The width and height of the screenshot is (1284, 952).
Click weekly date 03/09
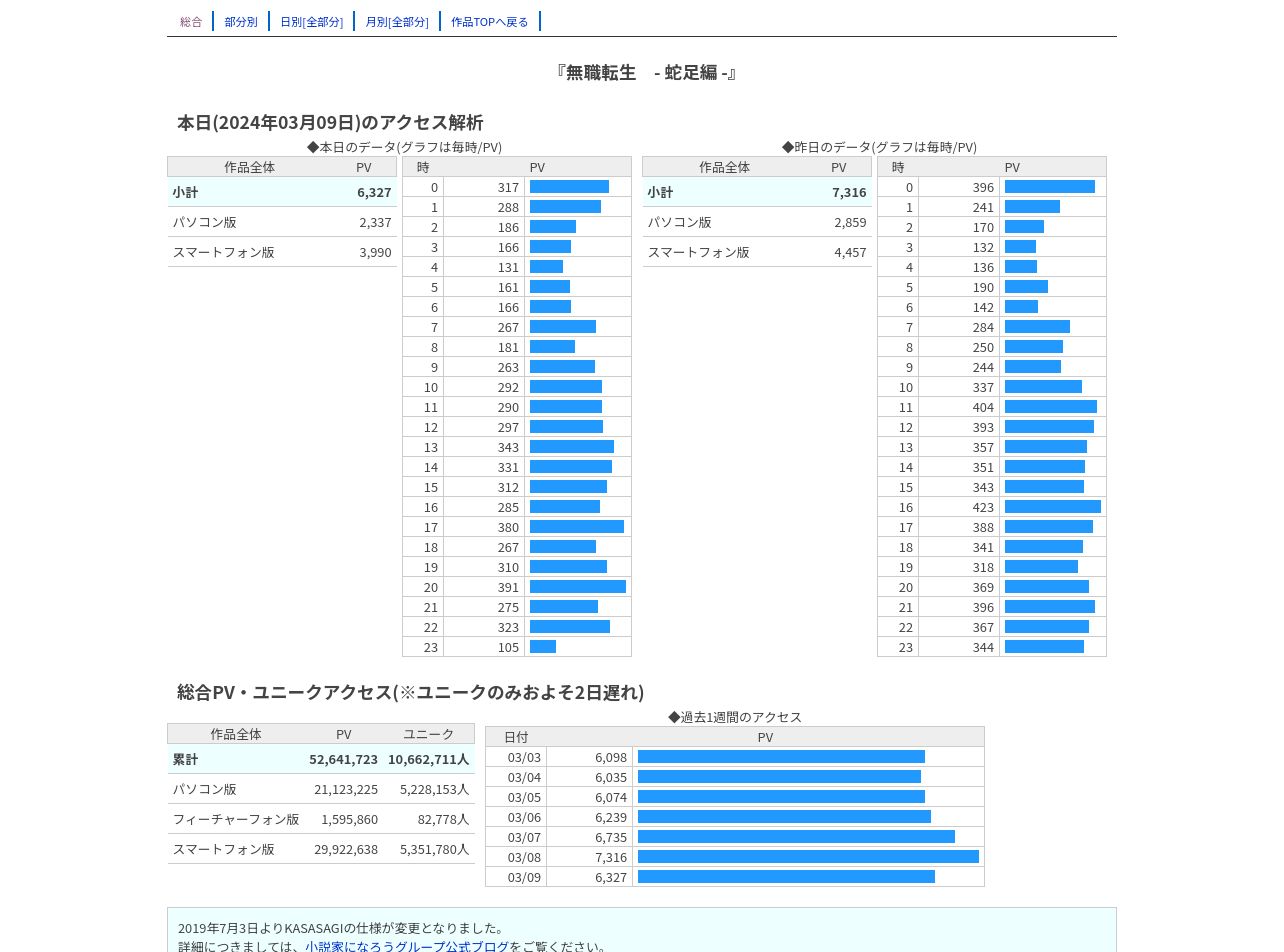pos(524,877)
